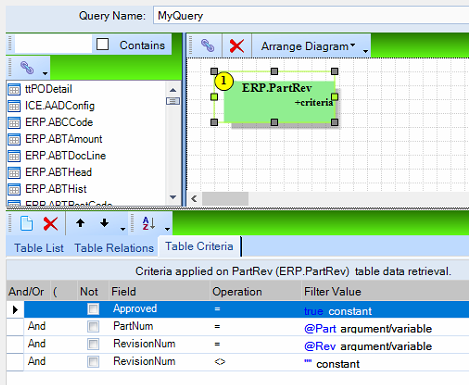
Task: Click the diagram horizontal scrollbar thumb
Action: [225, 199]
